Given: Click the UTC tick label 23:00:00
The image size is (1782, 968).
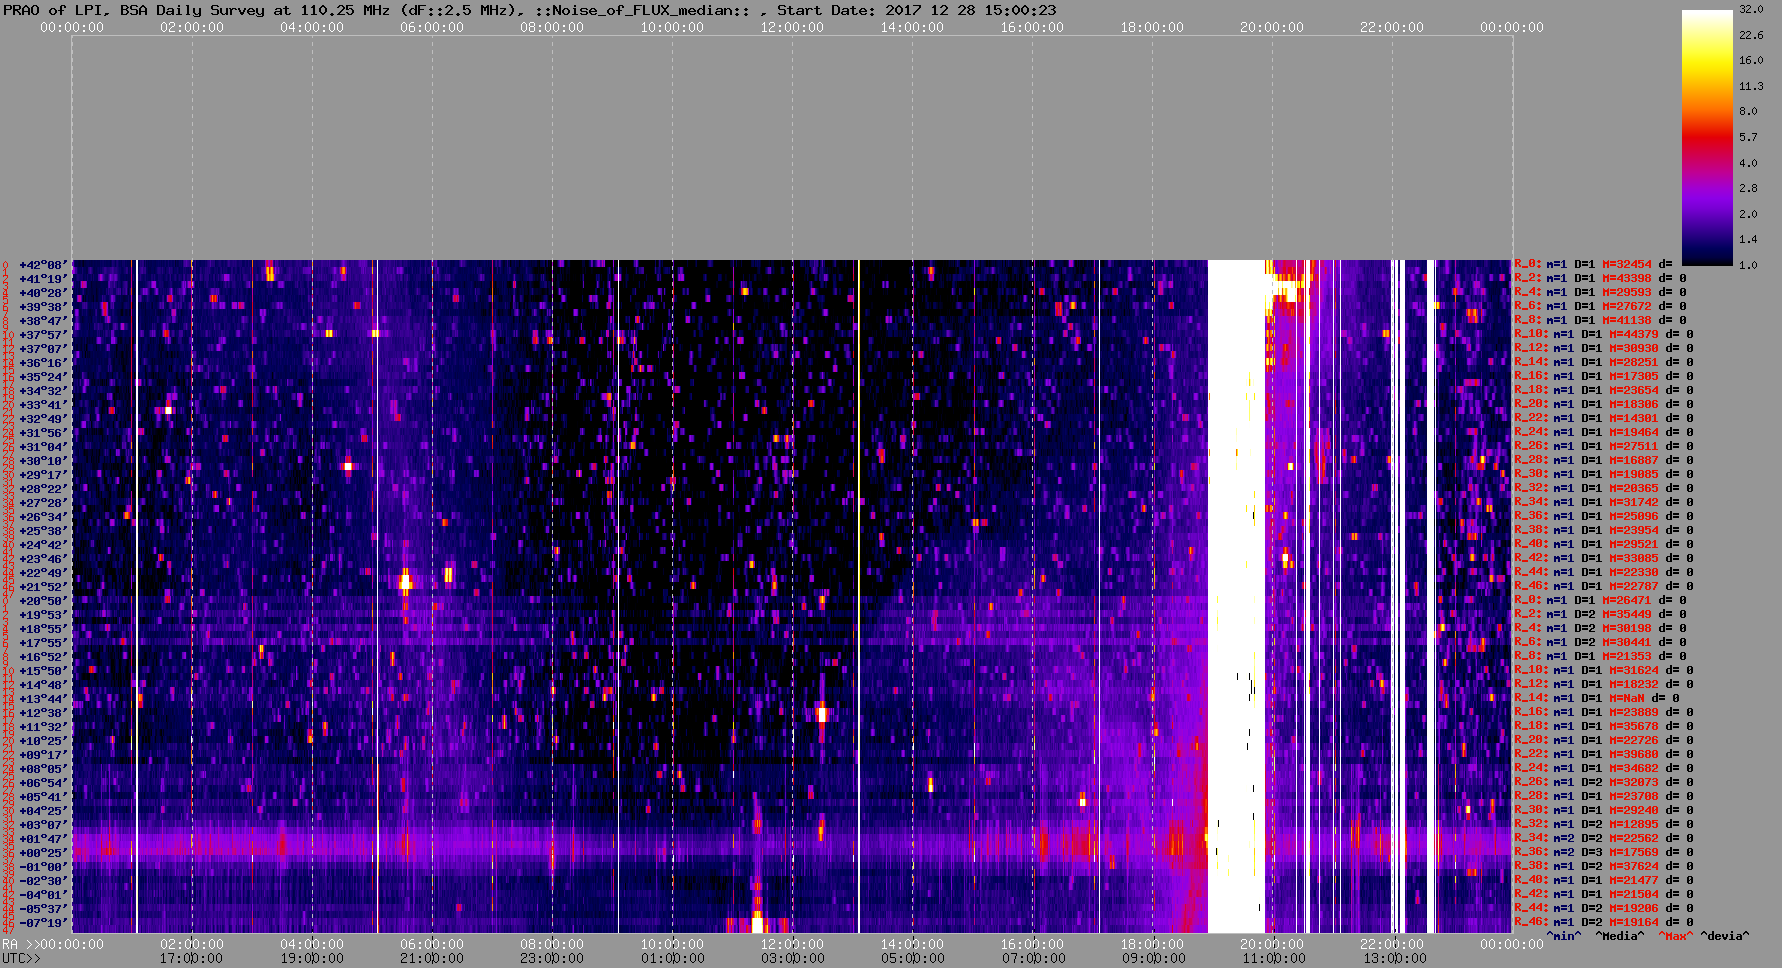Looking at the screenshot, I should (552, 958).
